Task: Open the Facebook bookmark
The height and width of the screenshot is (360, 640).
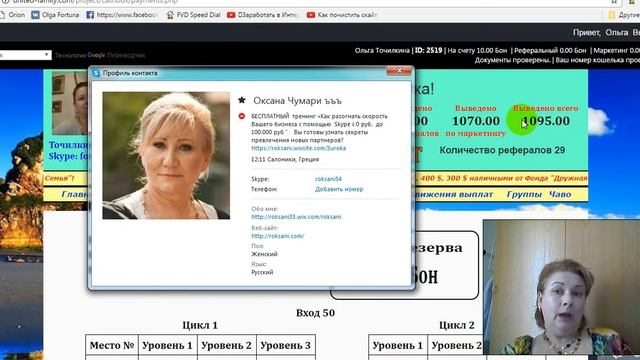Action: point(122,15)
